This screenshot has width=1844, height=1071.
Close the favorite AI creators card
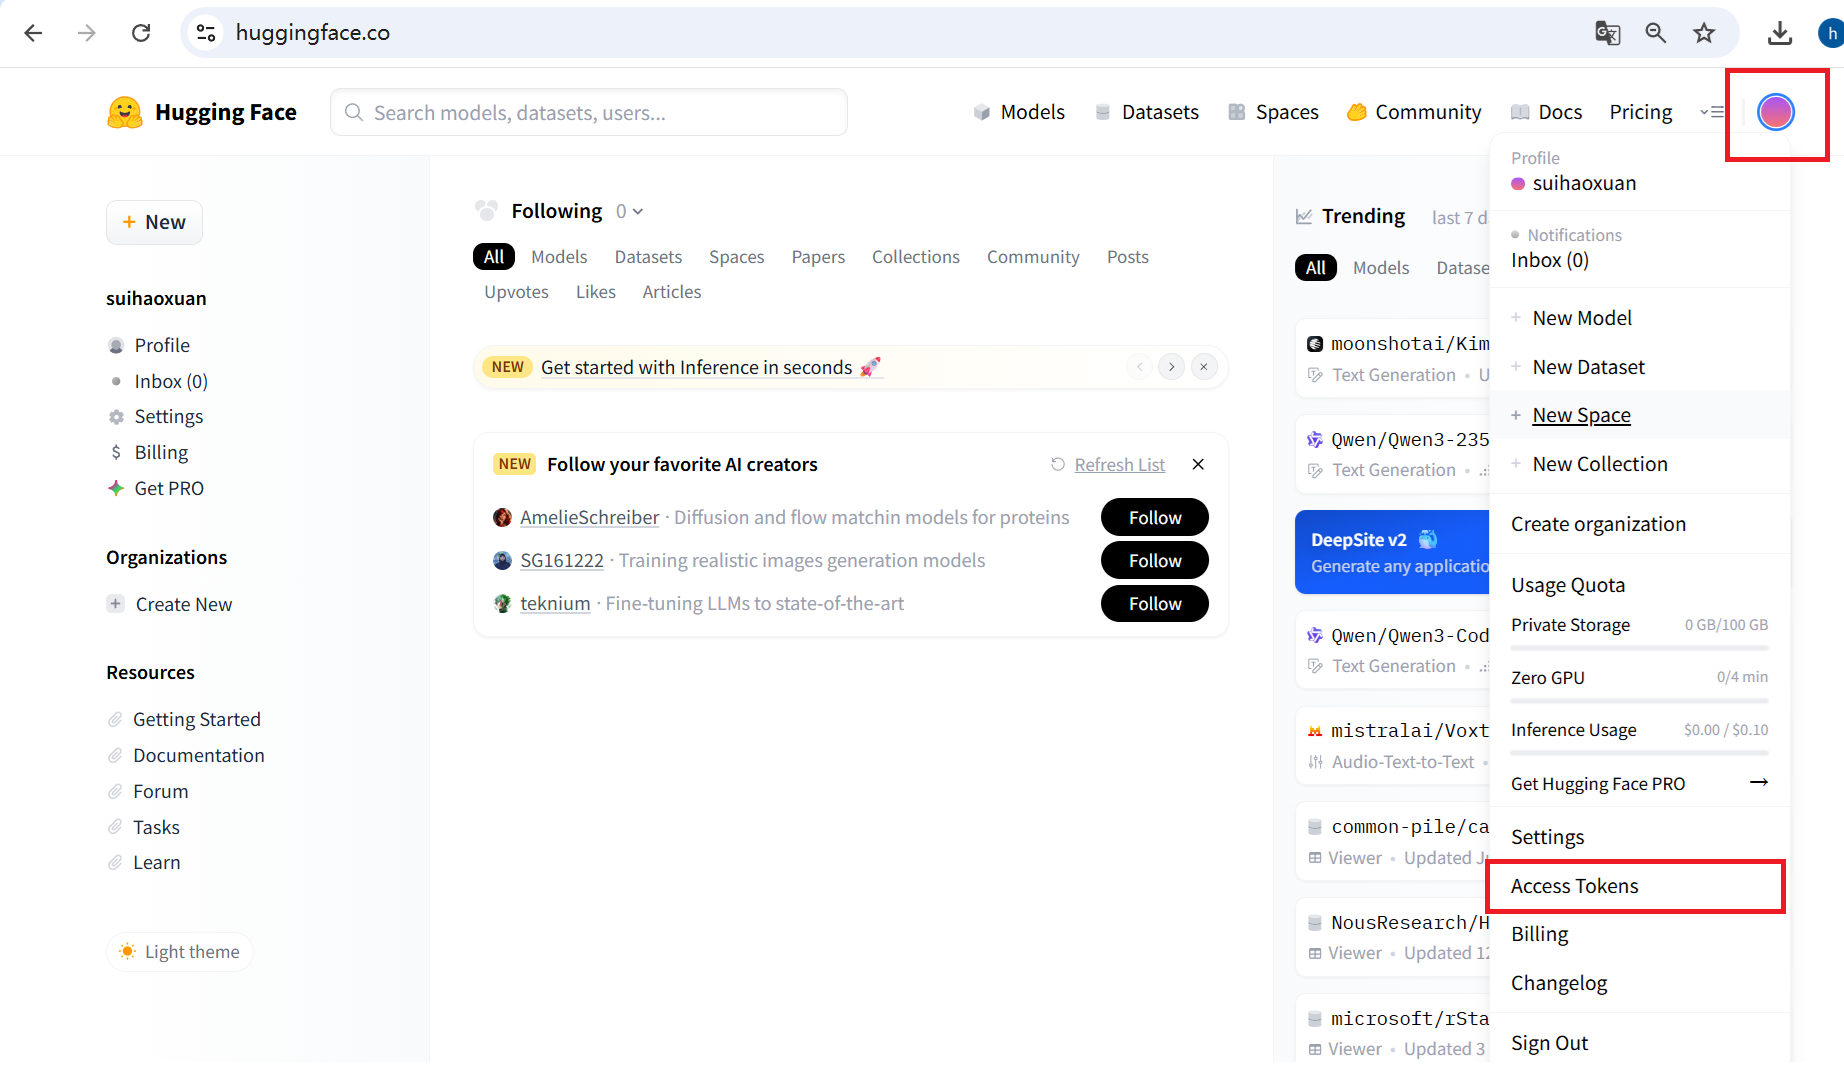coord(1198,464)
